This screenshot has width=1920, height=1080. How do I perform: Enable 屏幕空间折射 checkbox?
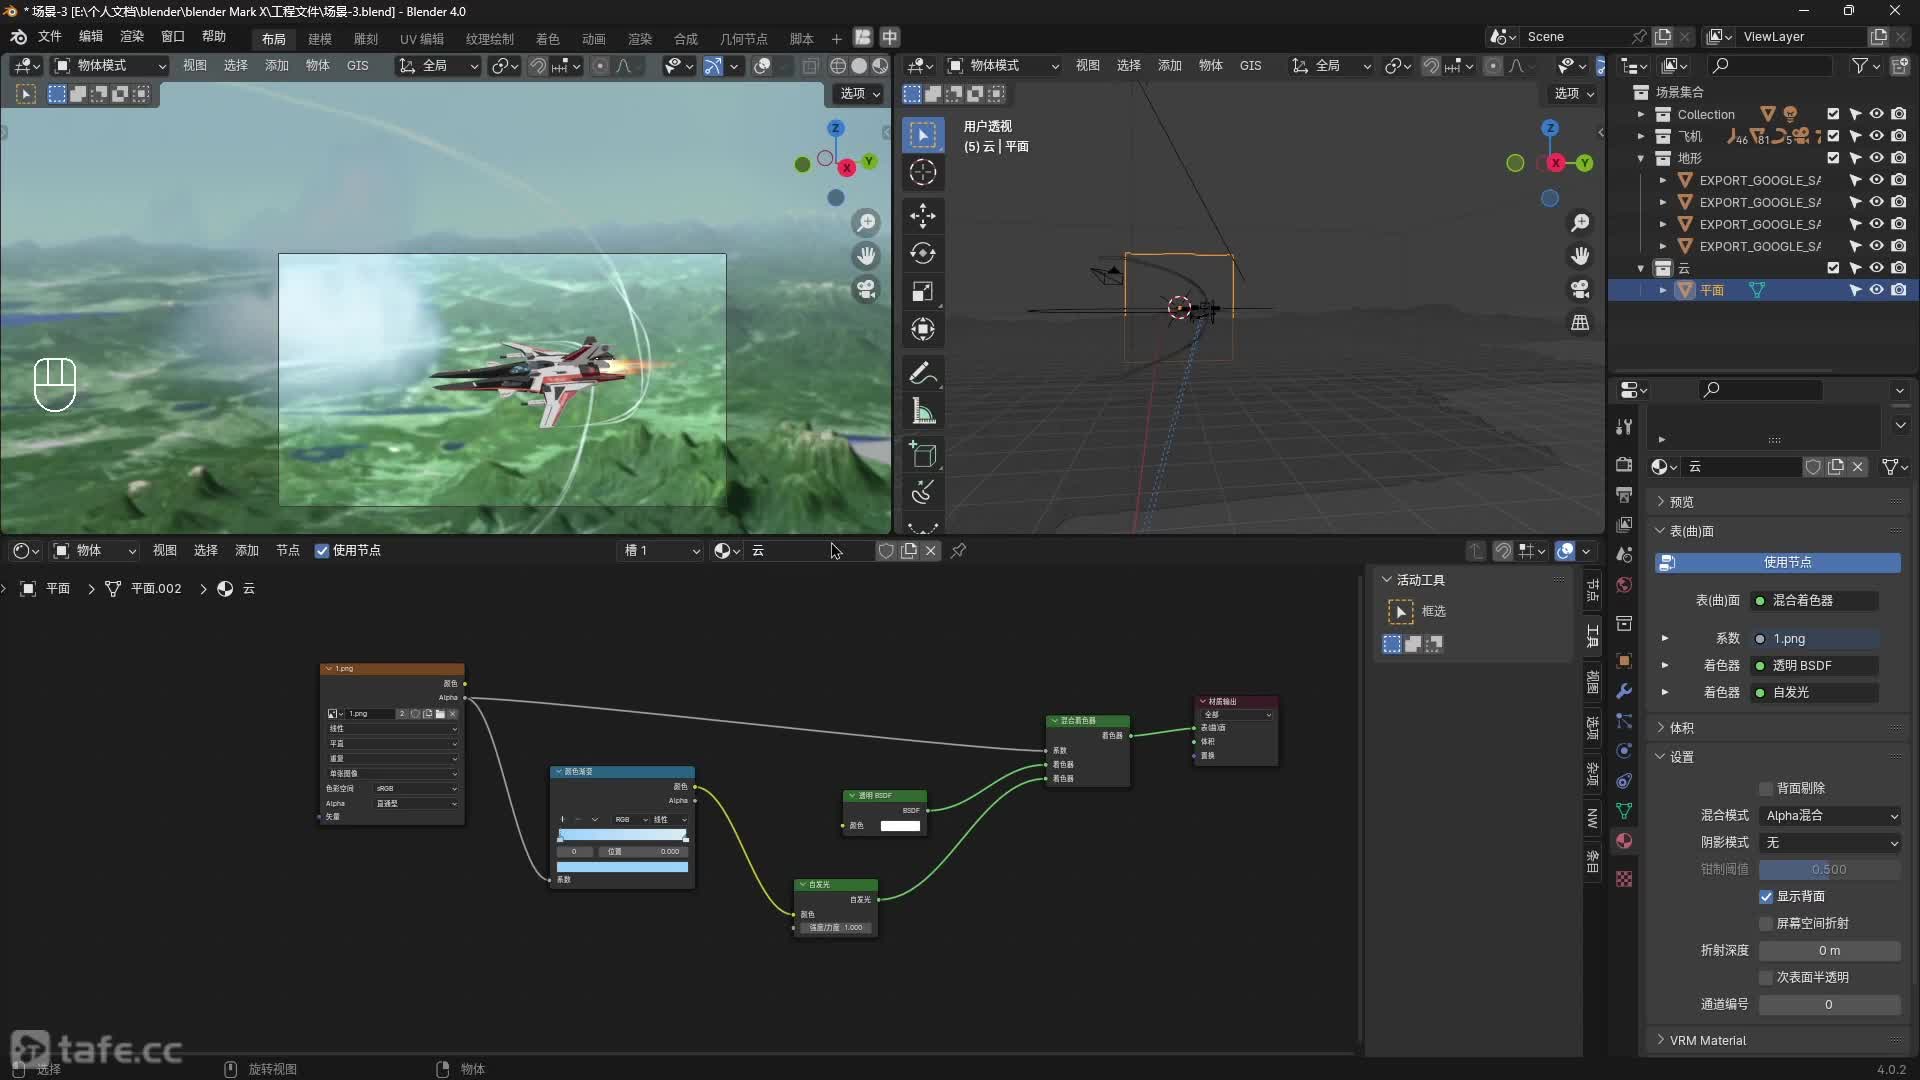pyautogui.click(x=1766, y=923)
